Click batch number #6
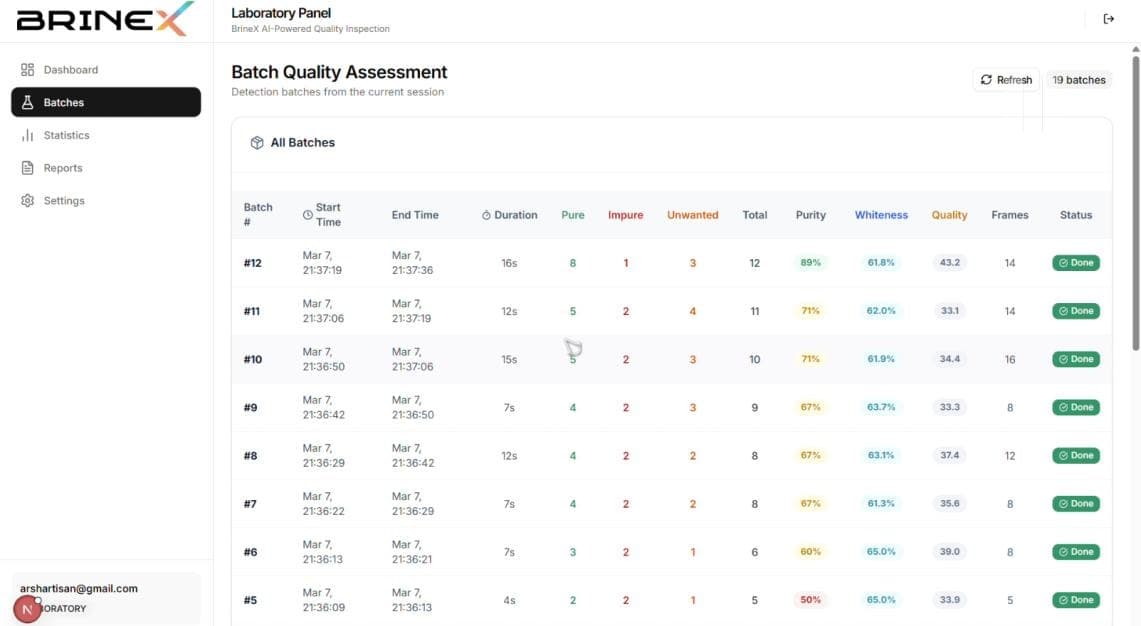The width and height of the screenshot is (1141, 626). [250, 552]
